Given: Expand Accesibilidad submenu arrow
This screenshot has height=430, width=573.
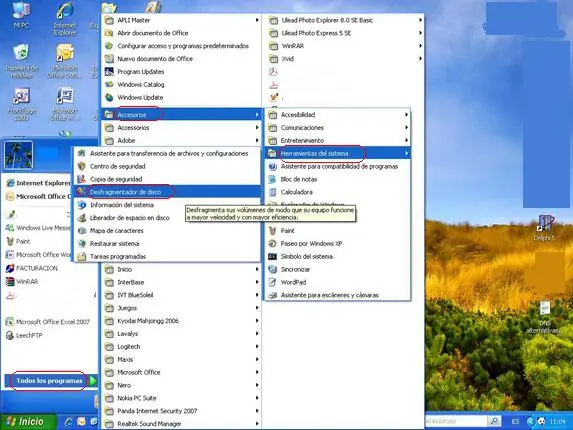Looking at the screenshot, I should 406,115.
